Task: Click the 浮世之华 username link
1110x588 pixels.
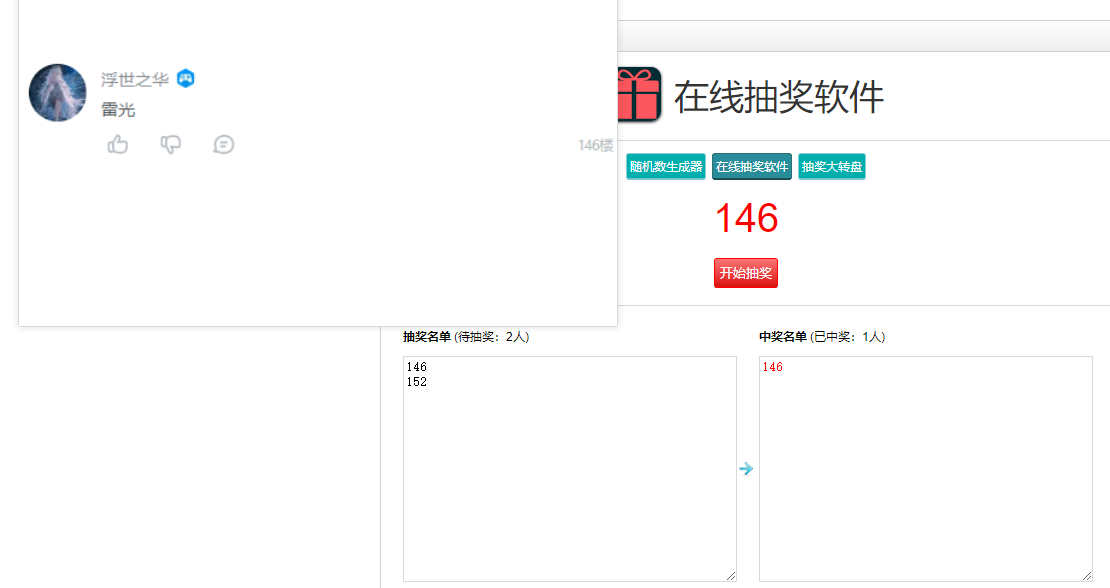Action: pyautogui.click(x=135, y=79)
